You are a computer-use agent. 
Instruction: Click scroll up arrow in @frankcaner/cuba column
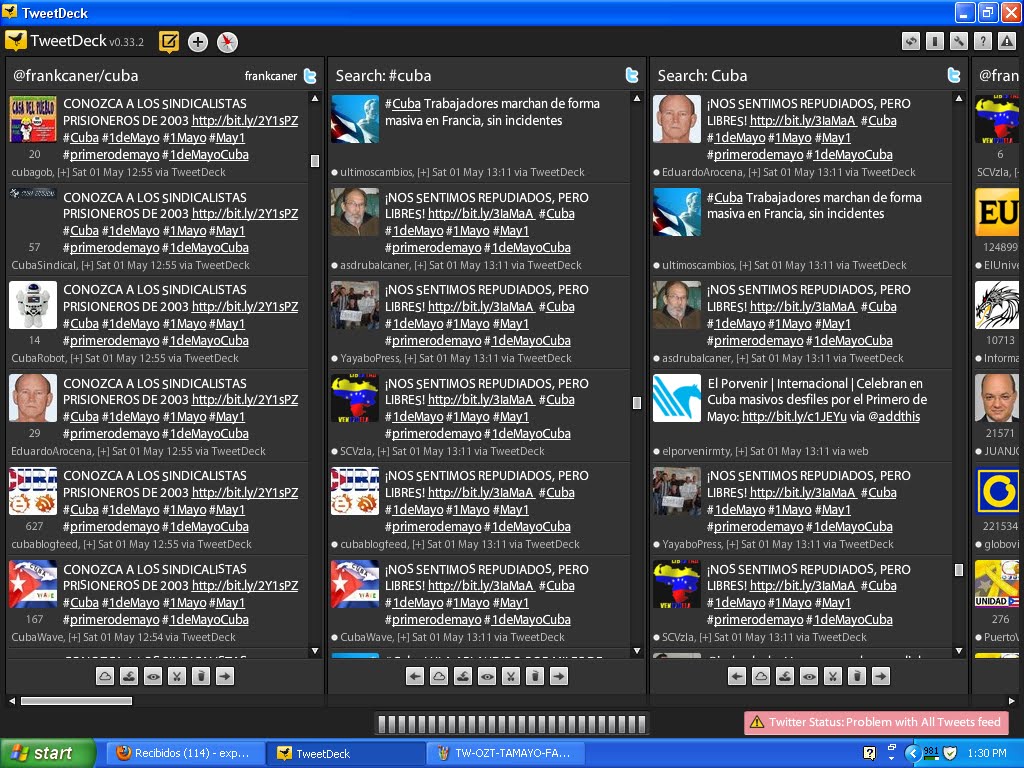pos(315,99)
